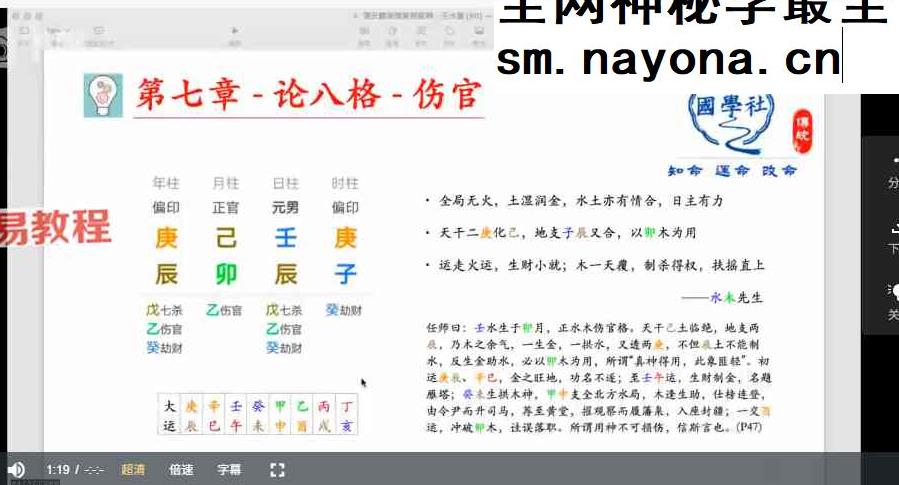The height and width of the screenshot is (485, 899).
Task: Select the 乙酉 luck cycle cell
Action: coord(302,415)
